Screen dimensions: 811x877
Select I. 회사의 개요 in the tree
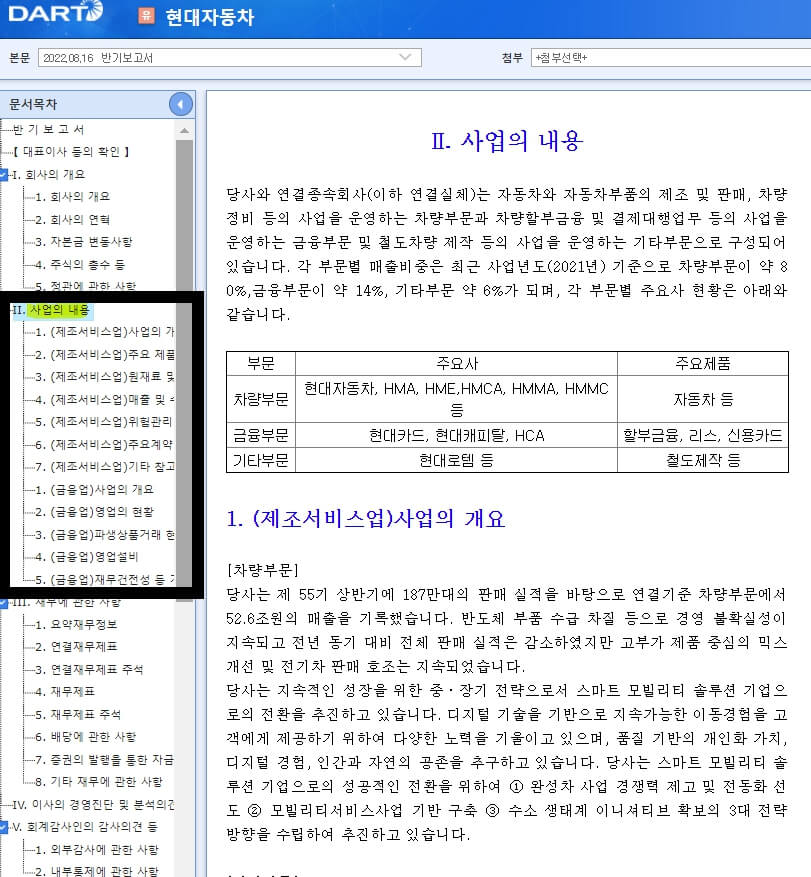pyautogui.click(x=49, y=175)
